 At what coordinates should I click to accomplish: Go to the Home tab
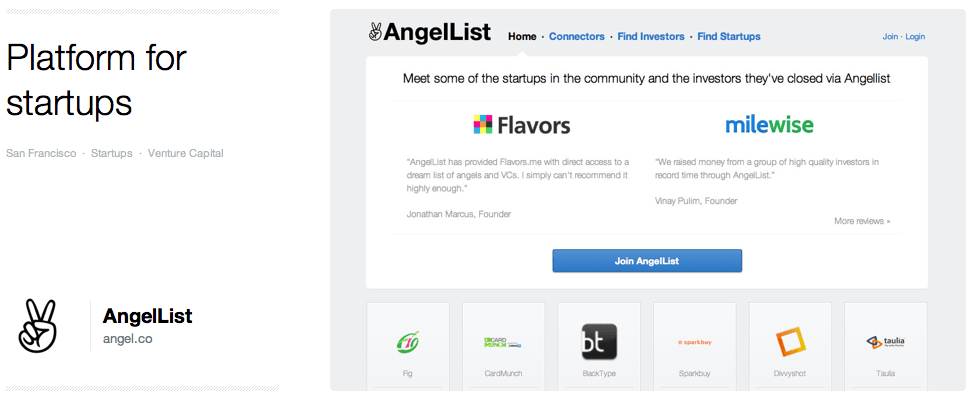tap(522, 37)
